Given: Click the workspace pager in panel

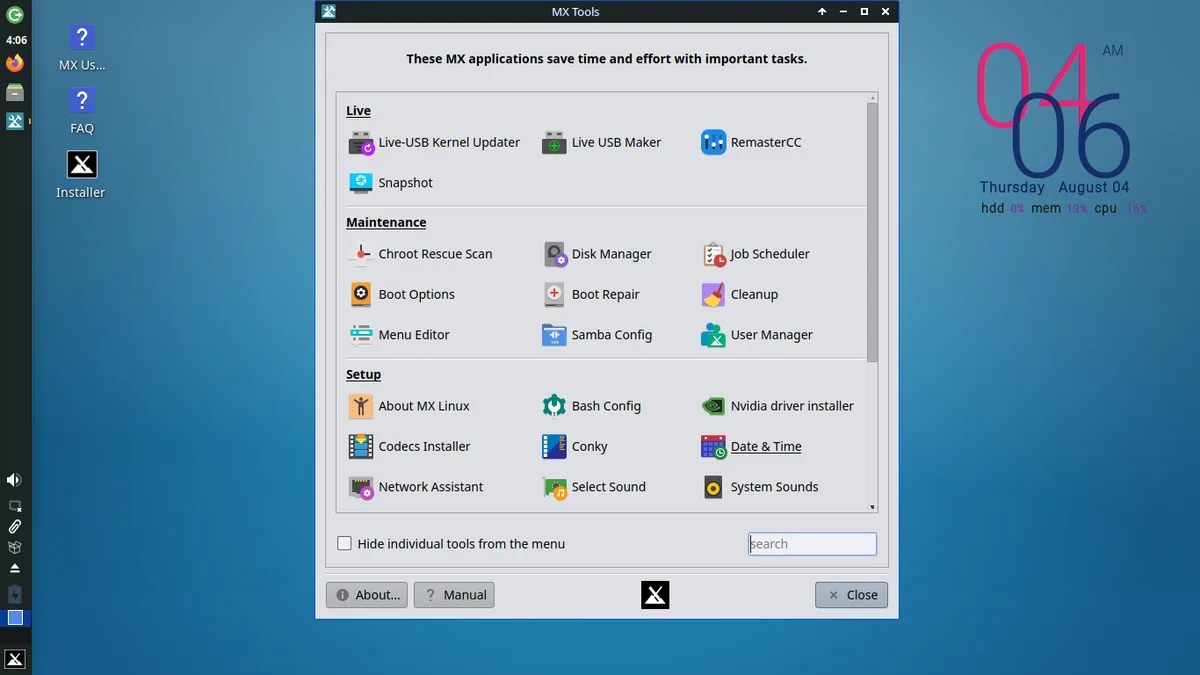Looking at the screenshot, I should click(15, 618).
